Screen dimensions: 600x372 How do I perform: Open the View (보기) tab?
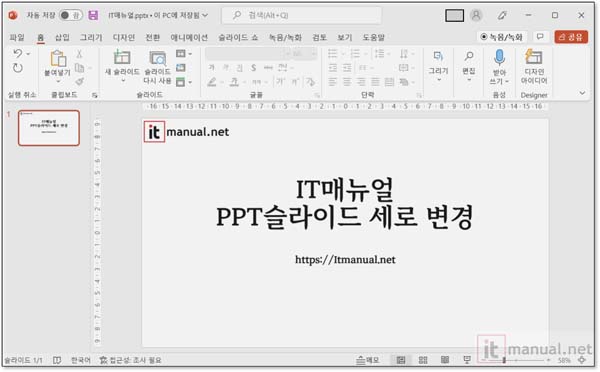(x=344, y=37)
